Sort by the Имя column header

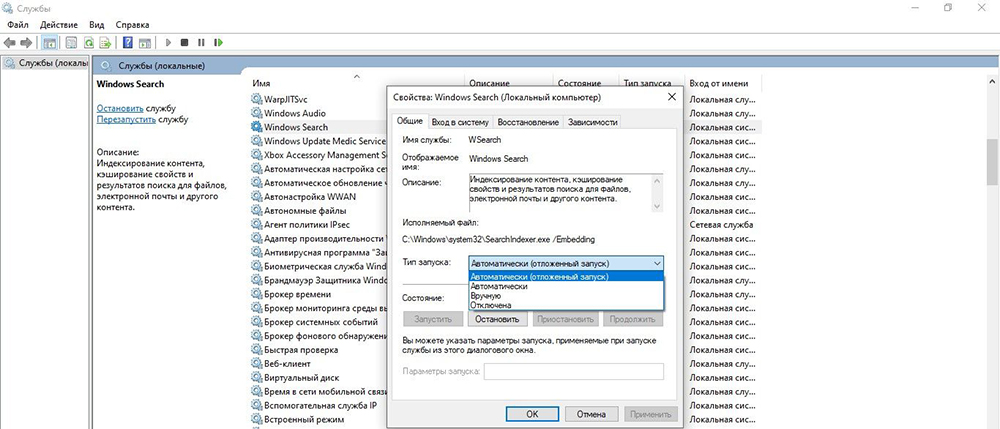357,83
